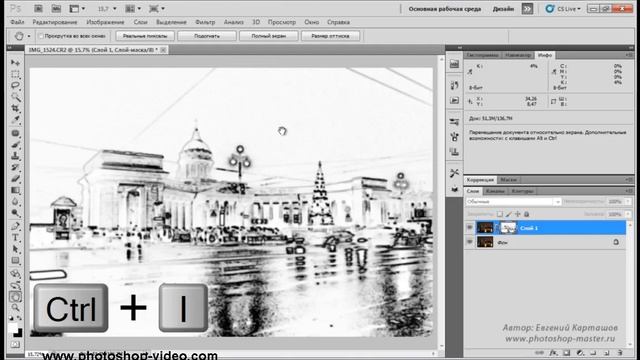Open the layer opacity dropdown arrow
Image resolution: width=640 pixels, height=360 pixels.
point(628,202)
